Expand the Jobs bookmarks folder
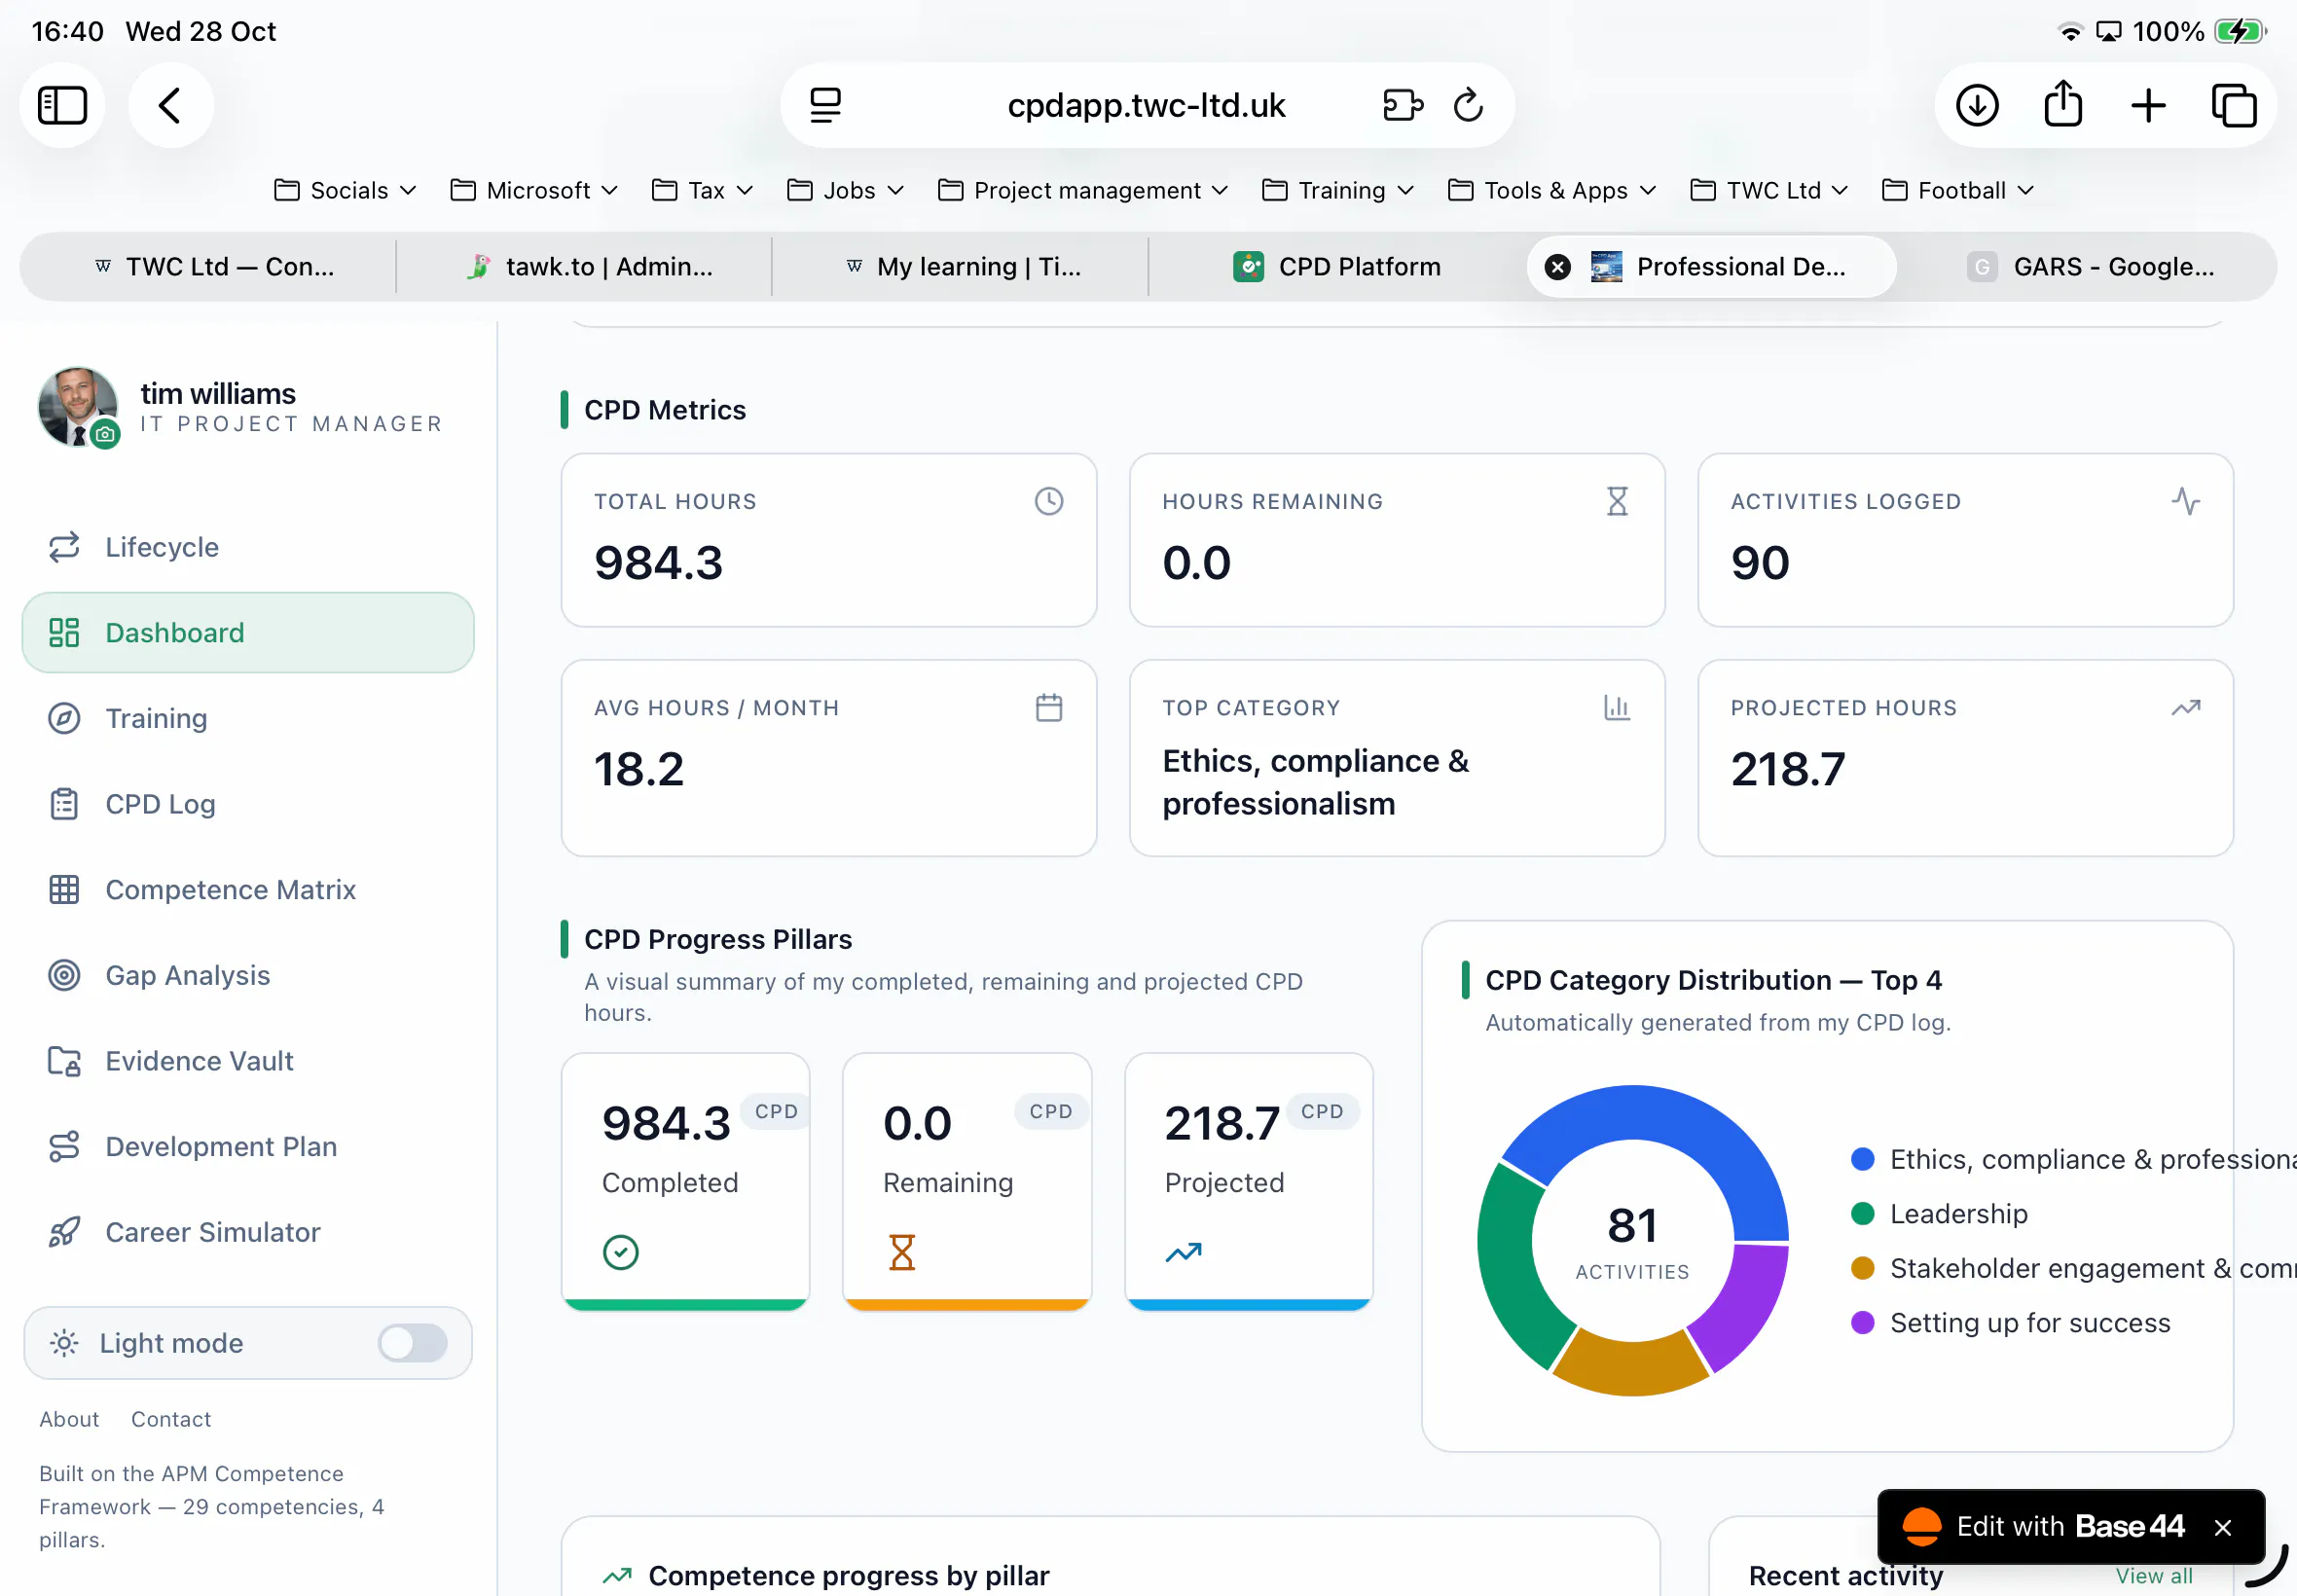 pyautogui.click(x=845, y=190)
